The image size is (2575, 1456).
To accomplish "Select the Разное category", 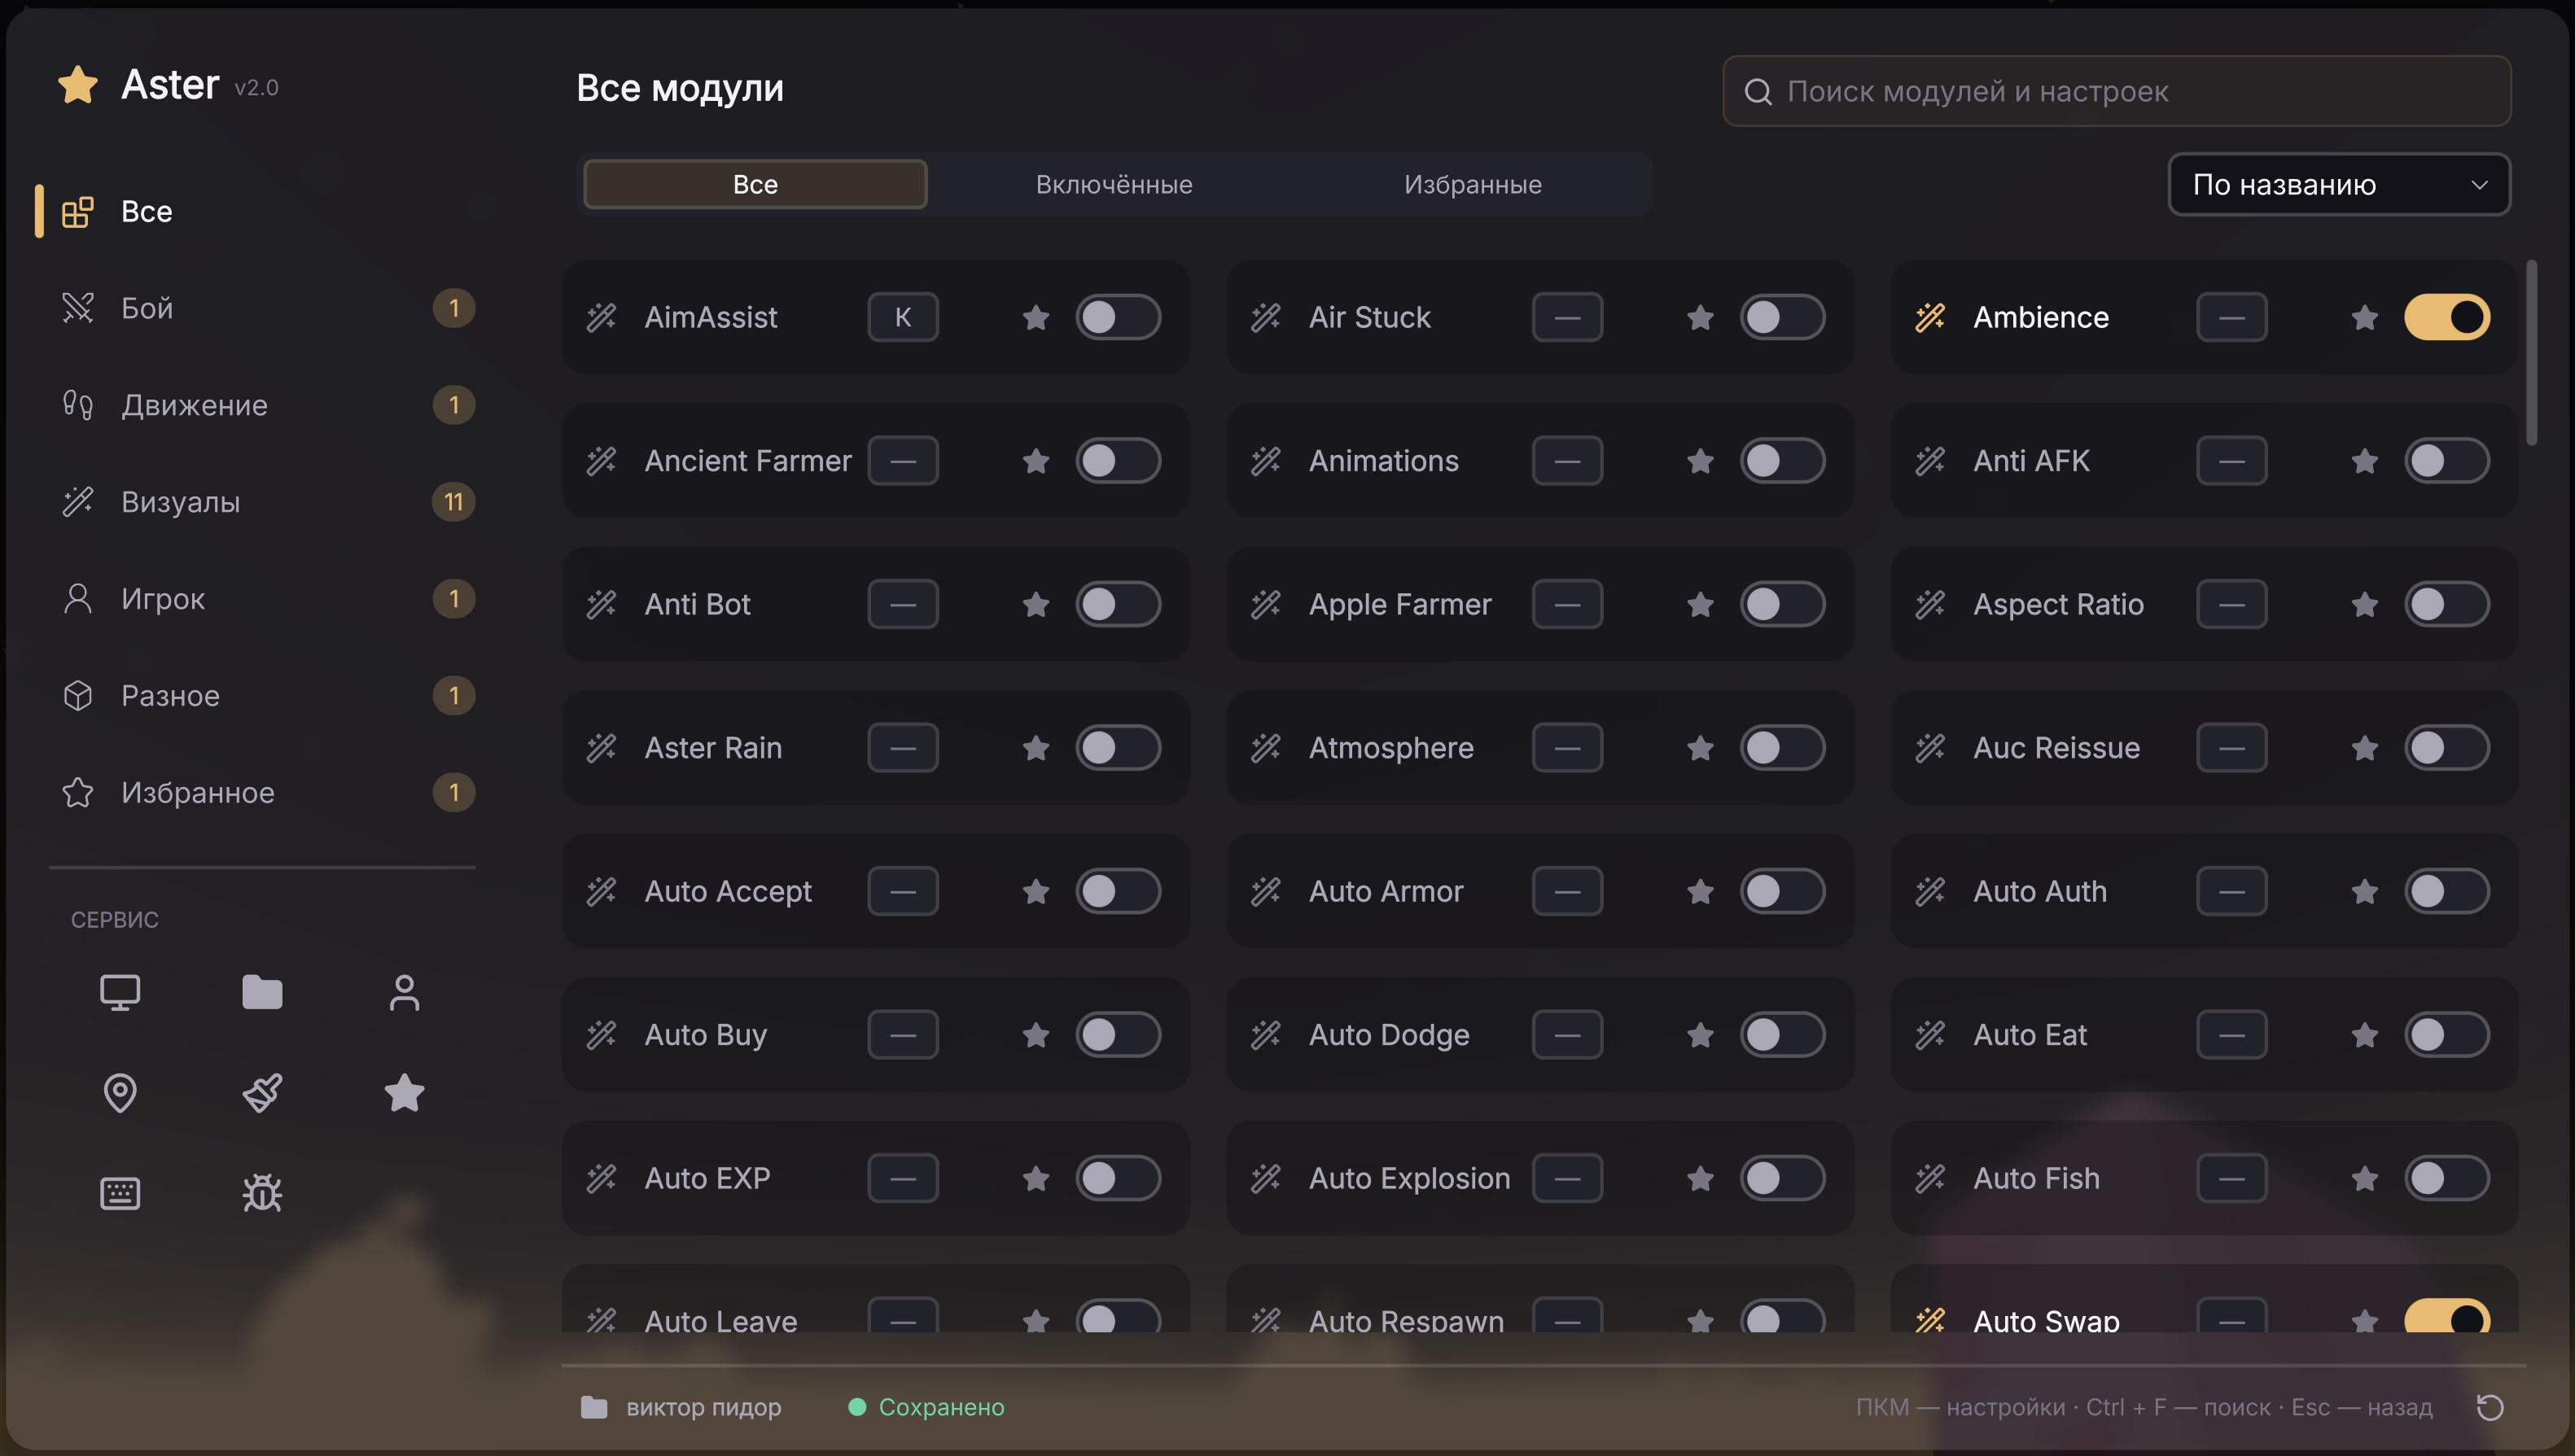I will [262, 696].
